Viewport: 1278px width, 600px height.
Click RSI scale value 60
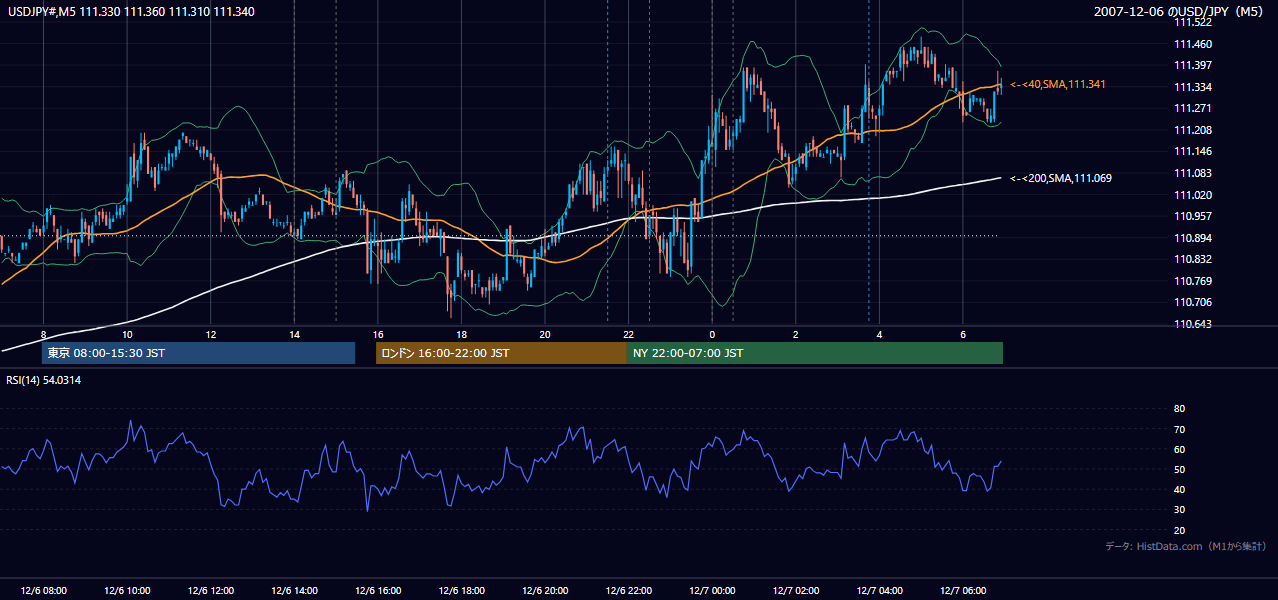click(1179, 449)
